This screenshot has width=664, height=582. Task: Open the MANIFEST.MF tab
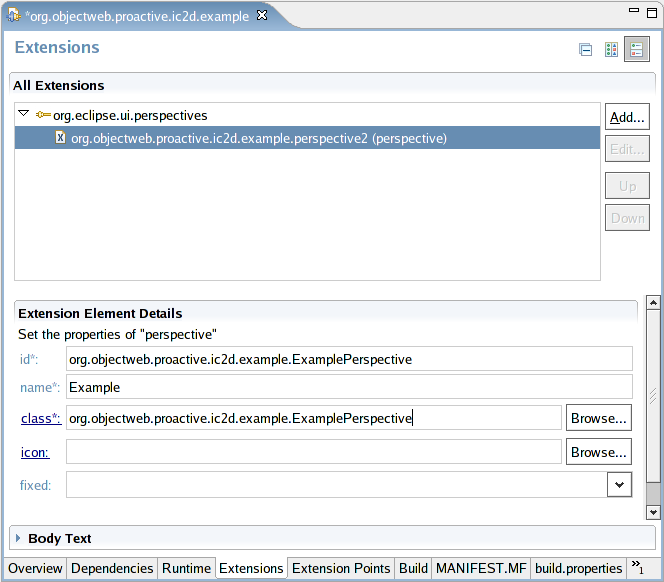(481, 568)
